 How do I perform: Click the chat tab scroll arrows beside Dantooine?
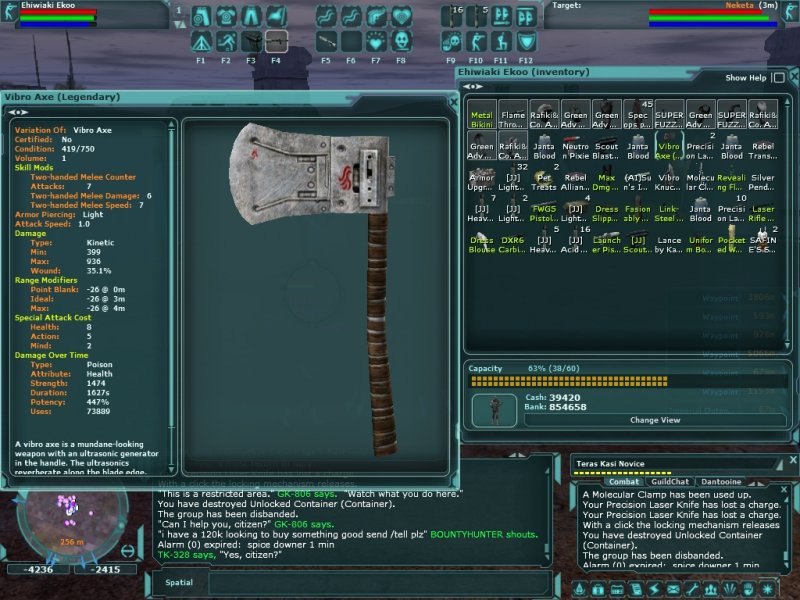pyautogui.click(x=756, y=482)
